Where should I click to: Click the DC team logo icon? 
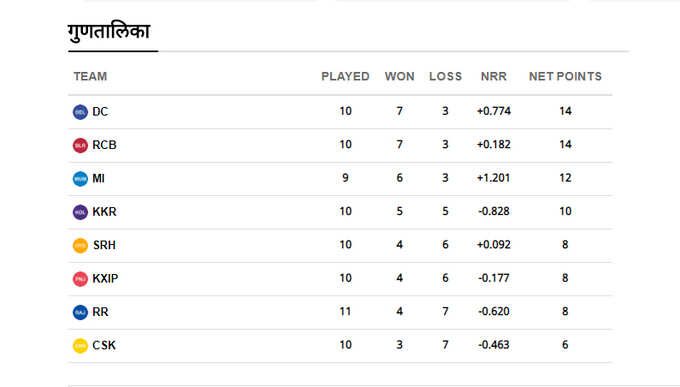coord(80,112)
